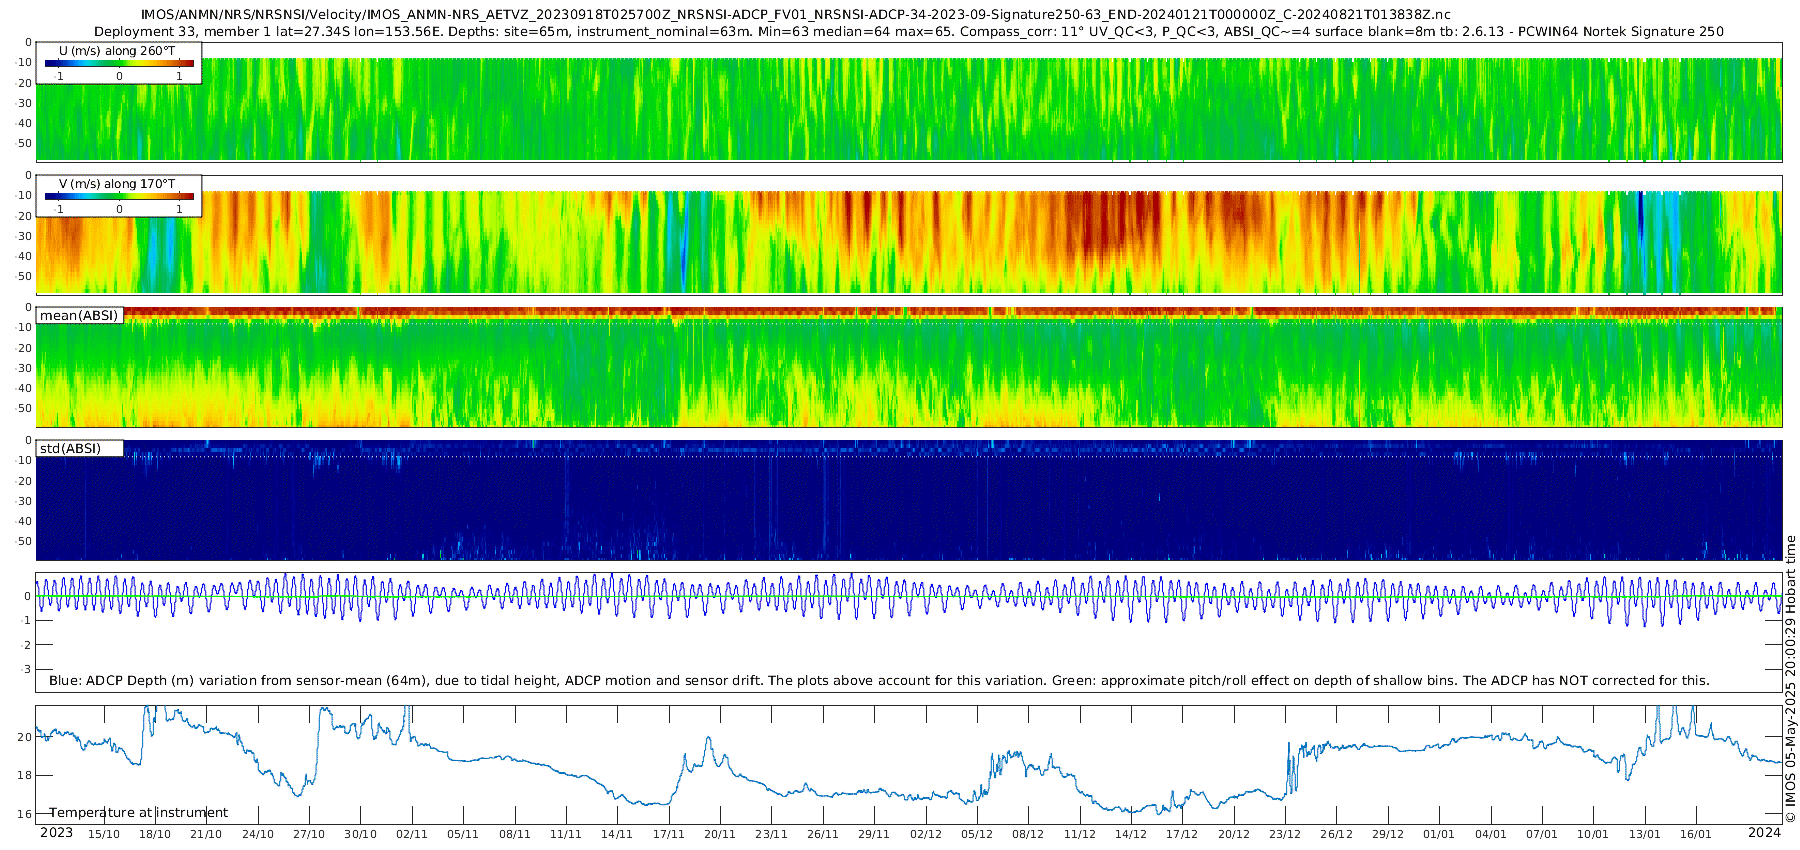Select the 01/01 date tick
This screenshot has width=1800, height=850.
click(1439, 834)
